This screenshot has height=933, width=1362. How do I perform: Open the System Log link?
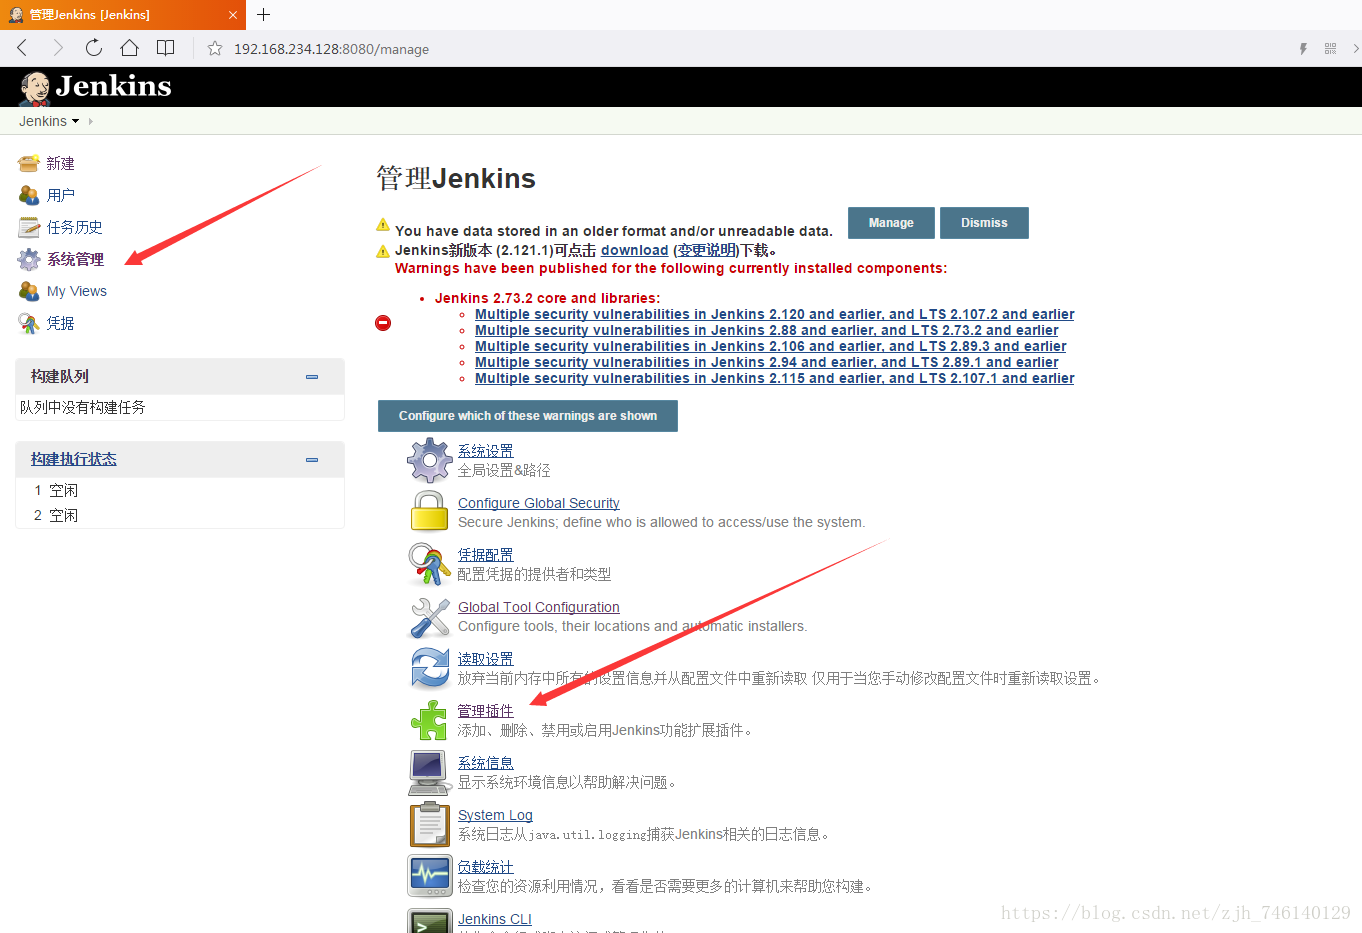click(x=495, y=815)
